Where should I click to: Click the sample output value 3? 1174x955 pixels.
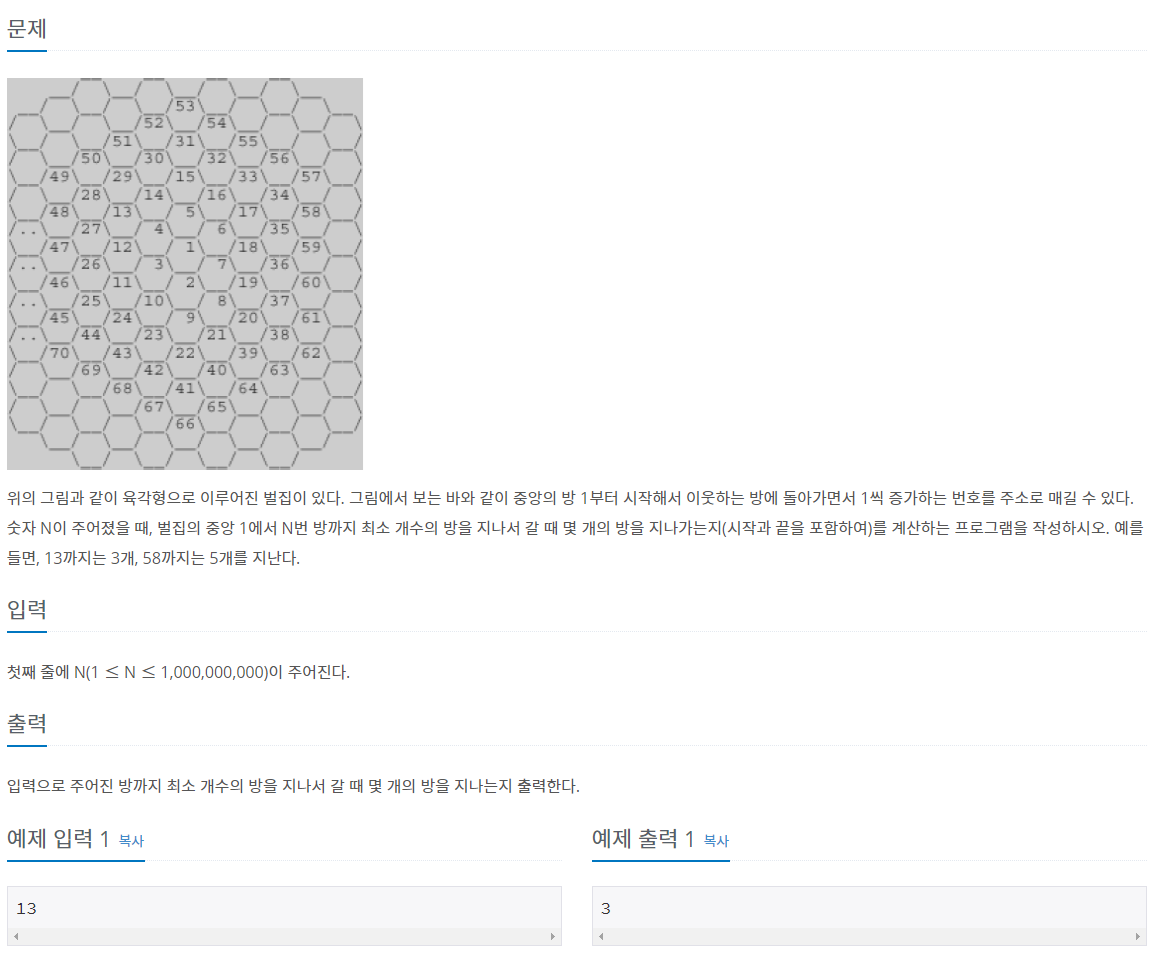(606, 908)
